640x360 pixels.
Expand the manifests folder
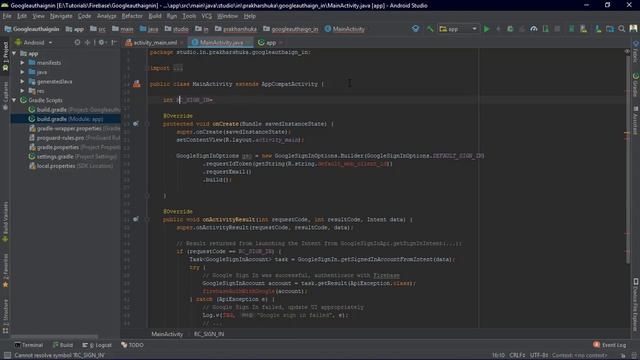(x=22, y=62)
